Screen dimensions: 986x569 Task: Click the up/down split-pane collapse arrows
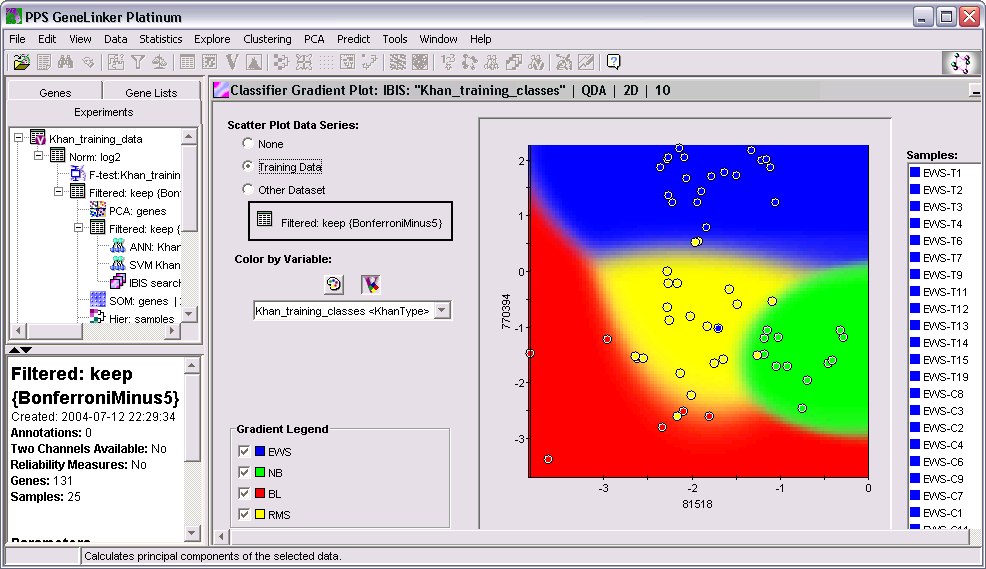tap(19, 350)
